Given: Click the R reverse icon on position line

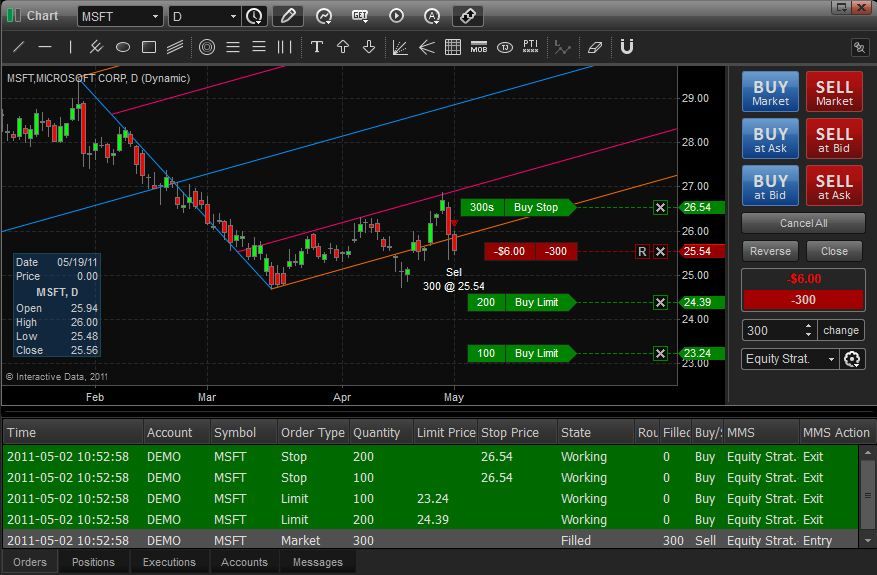Looking at the screenshot, I should click(x=642, y=252).
